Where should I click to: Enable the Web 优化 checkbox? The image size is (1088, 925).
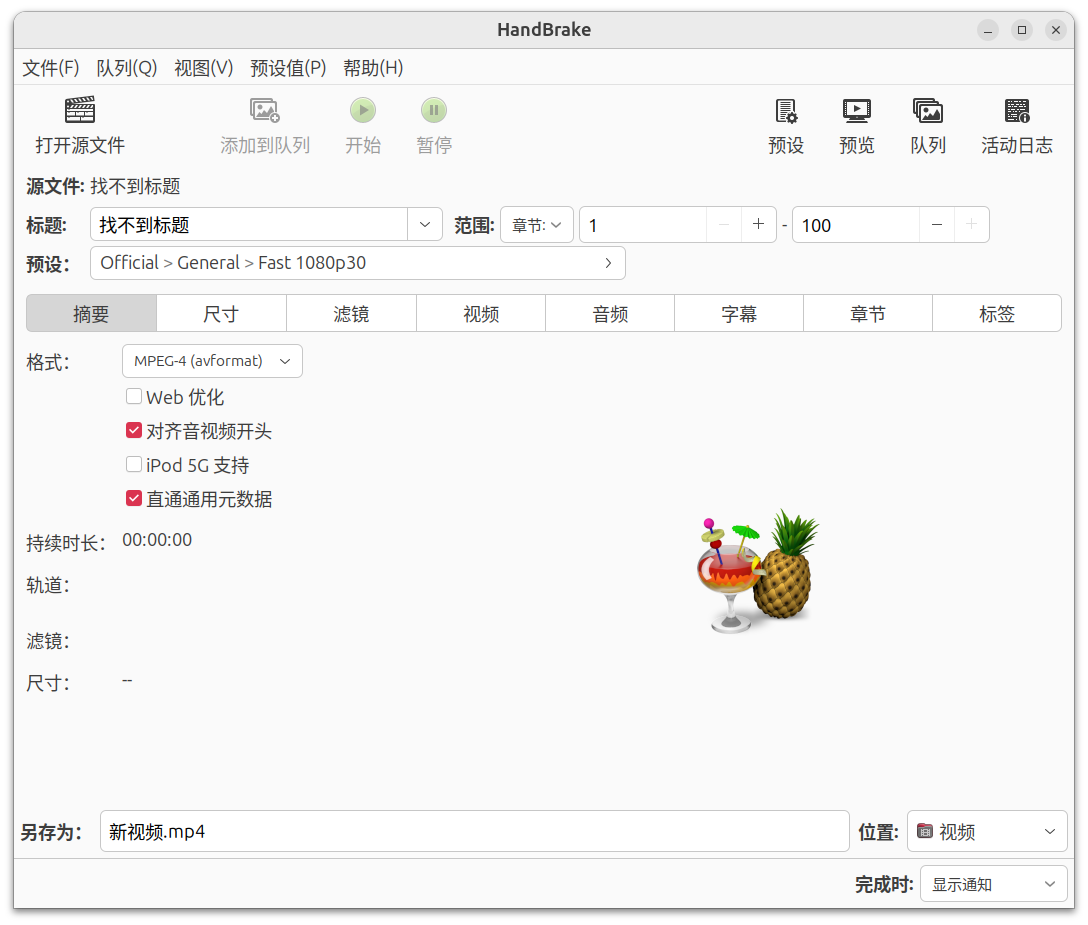click(134, 396)
